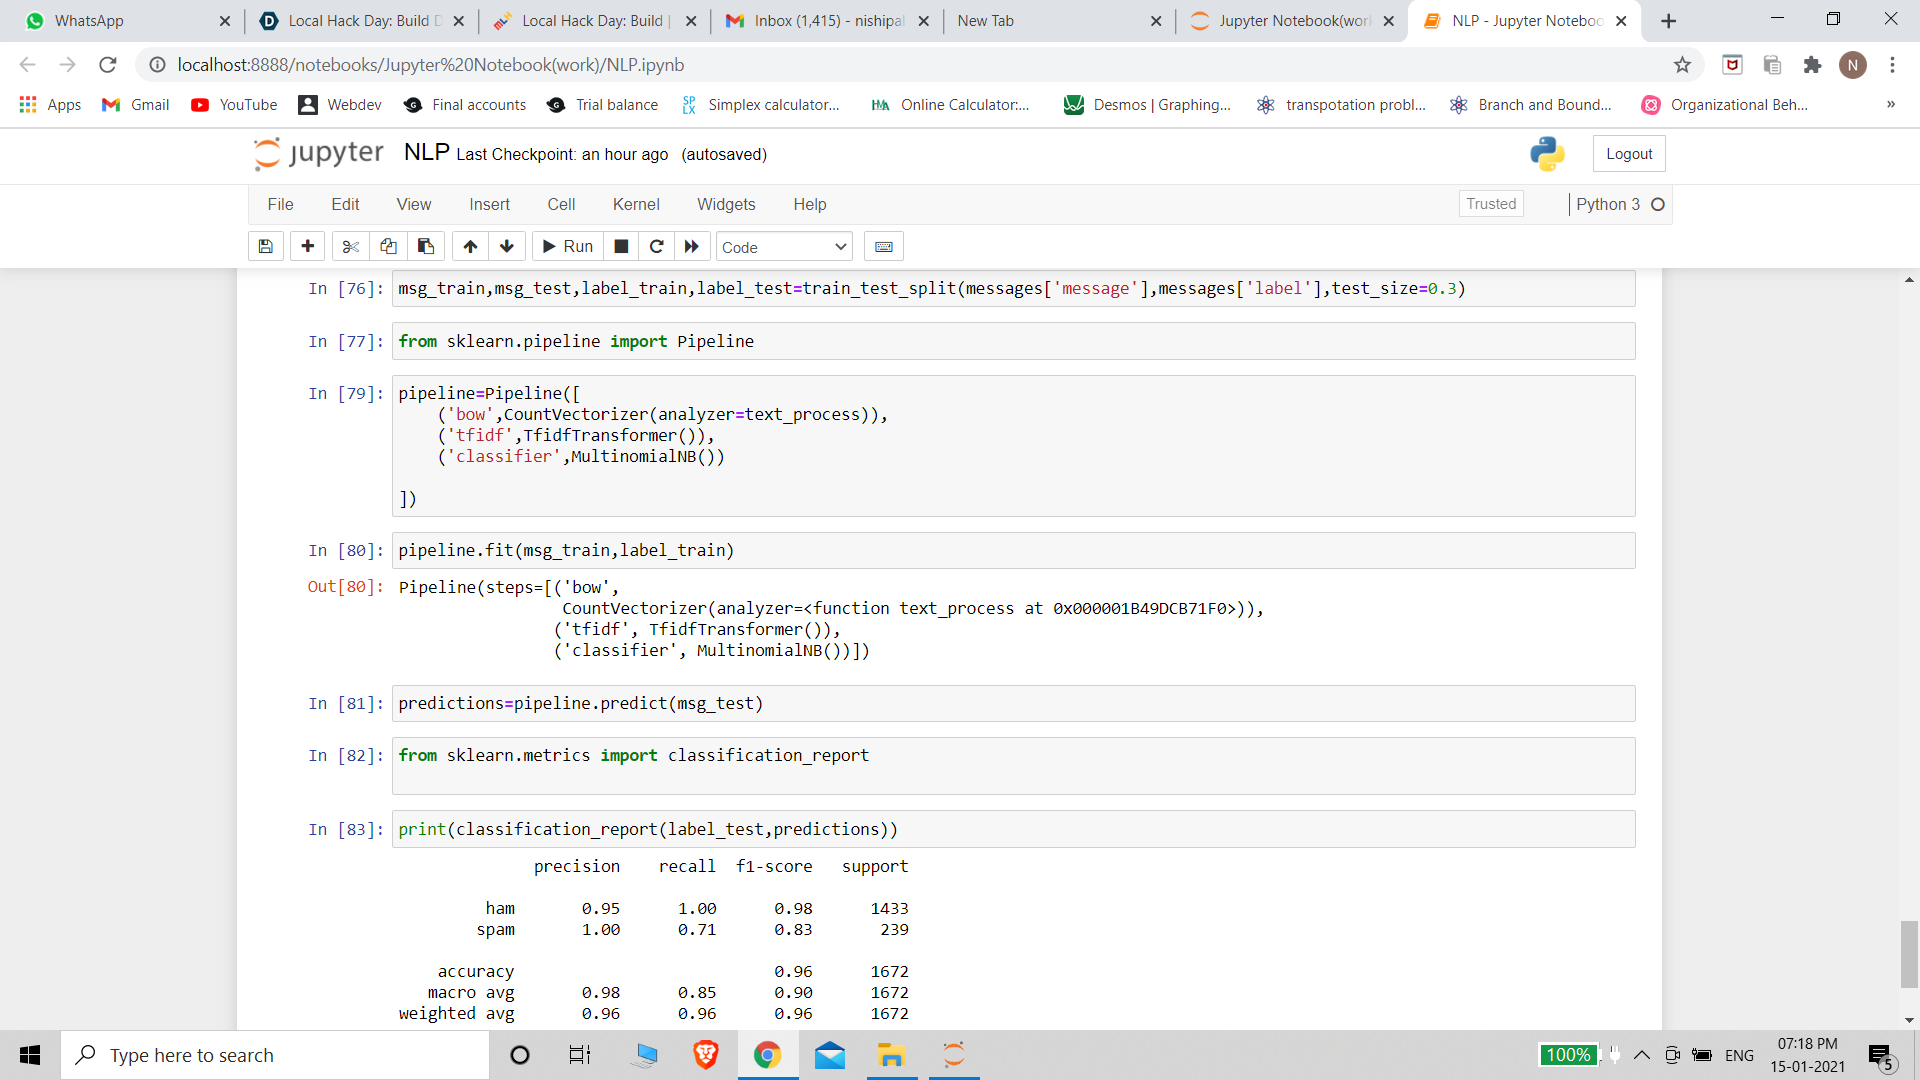Insert a new cell with the plus icon
1920x1080 pixels.
click(307, 246)
